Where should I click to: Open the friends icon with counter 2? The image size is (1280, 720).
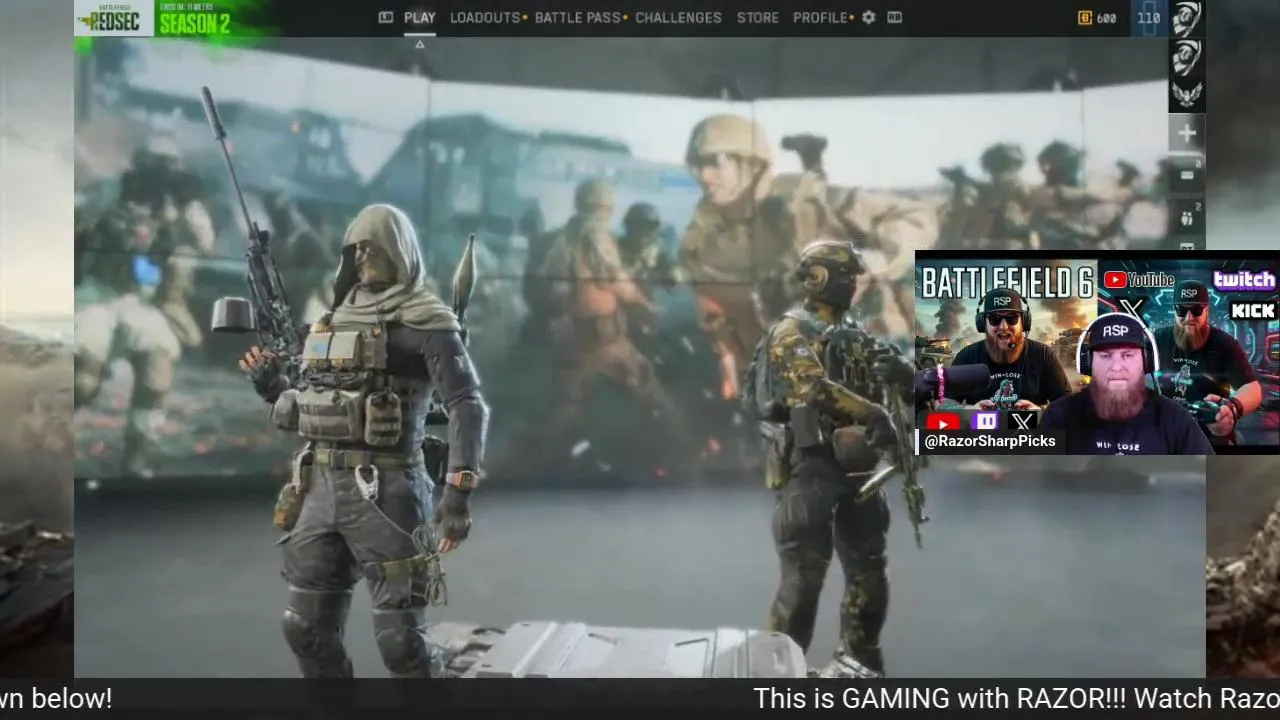1187,217
